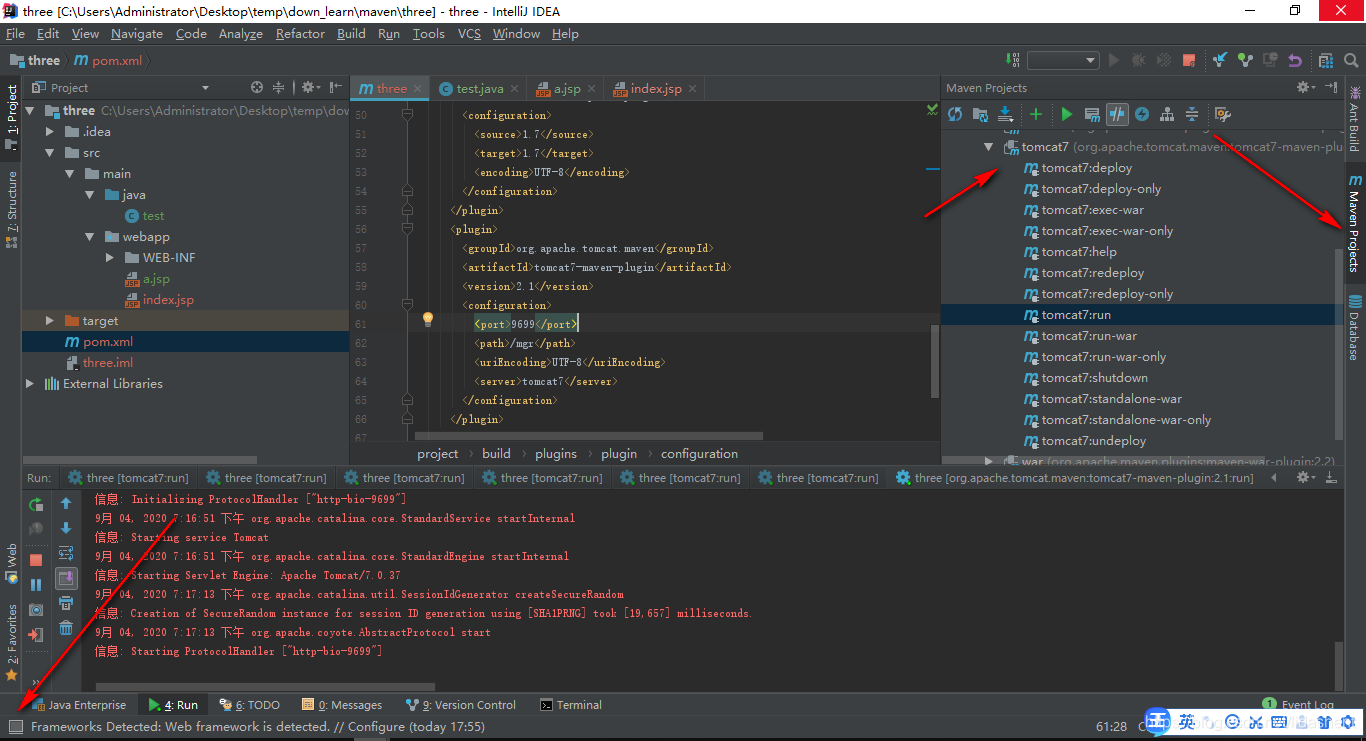The height and width of the screenshot is (741, 1366).
Task: Open 6: TODO tool window
Action: [x=250, y=705]
